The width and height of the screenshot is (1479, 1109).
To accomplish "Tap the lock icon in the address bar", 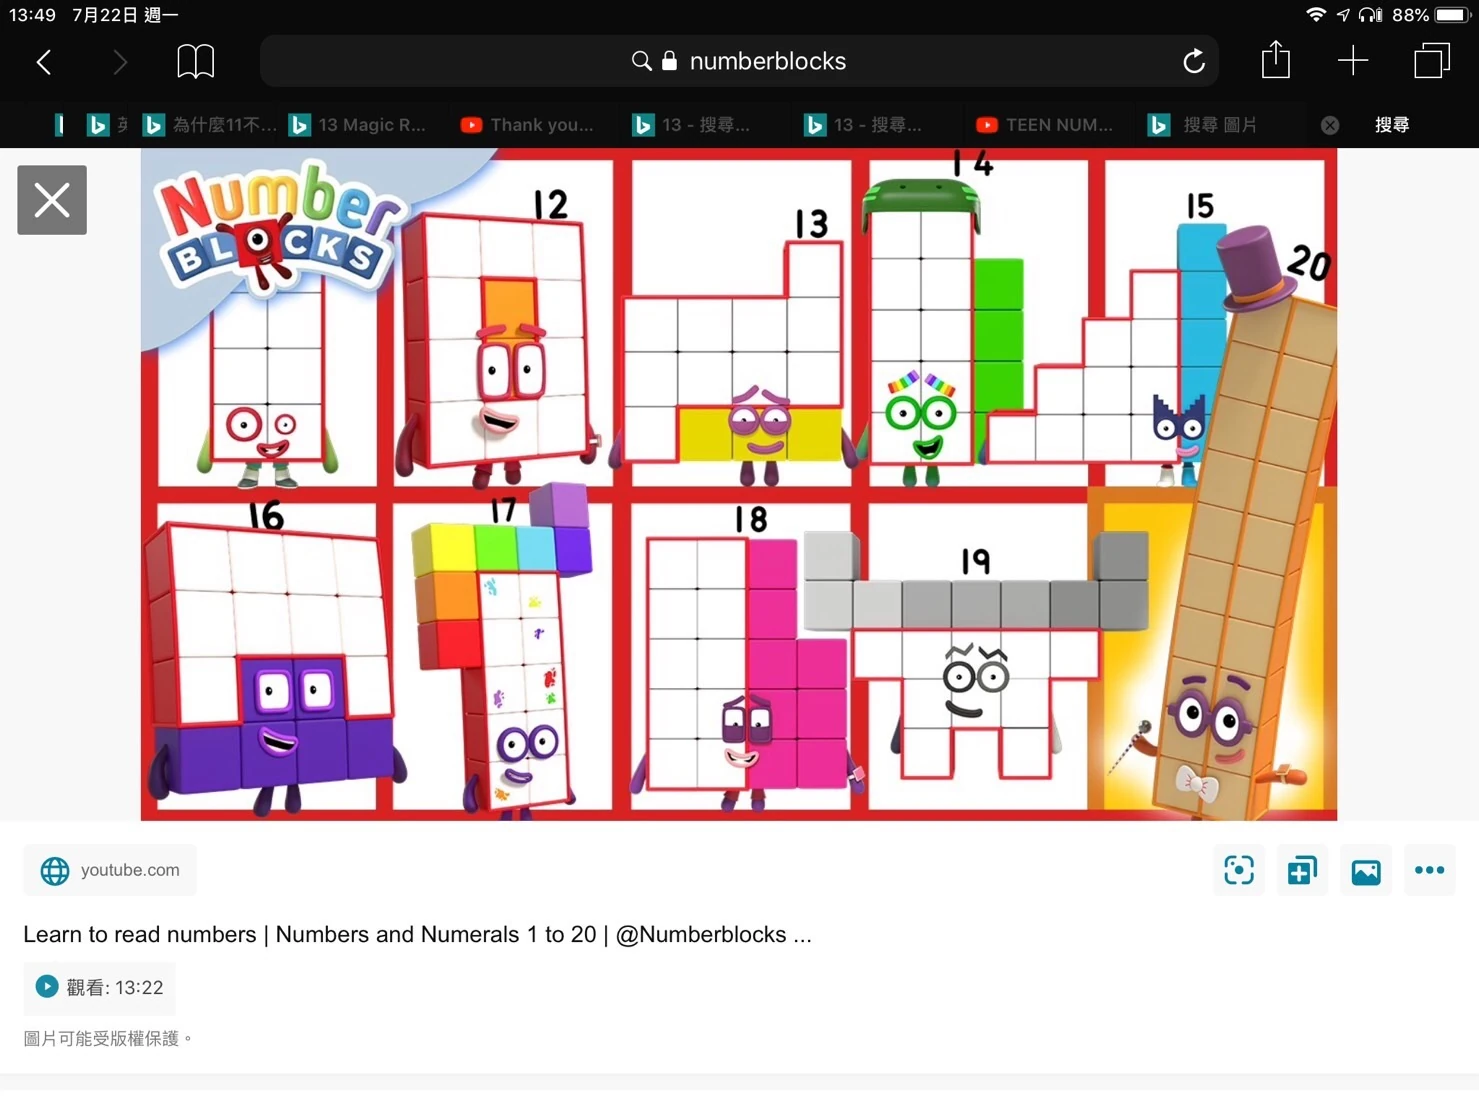I will [x=670, y=61].
